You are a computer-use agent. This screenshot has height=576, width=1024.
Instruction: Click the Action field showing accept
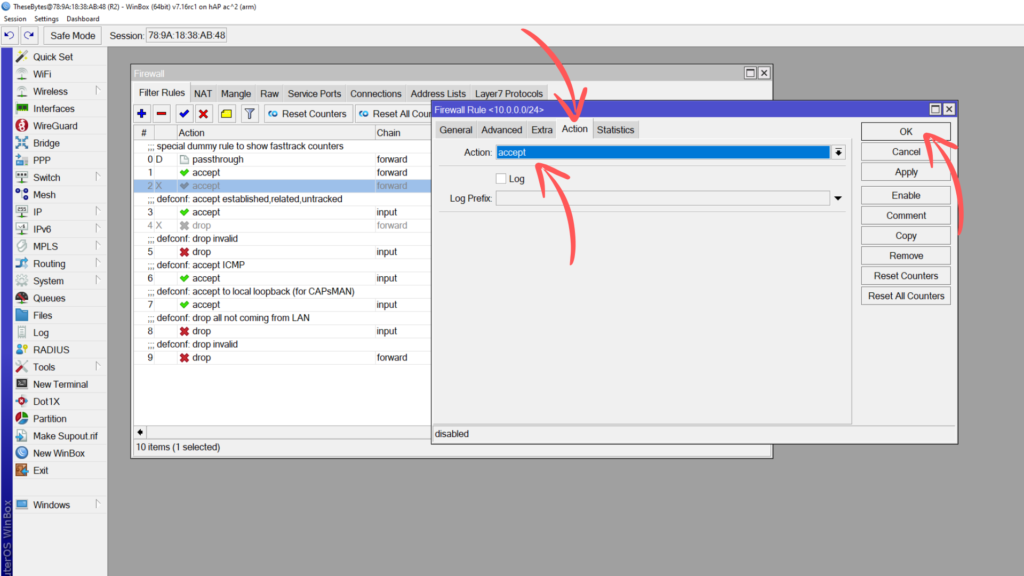tap(663, 152)
